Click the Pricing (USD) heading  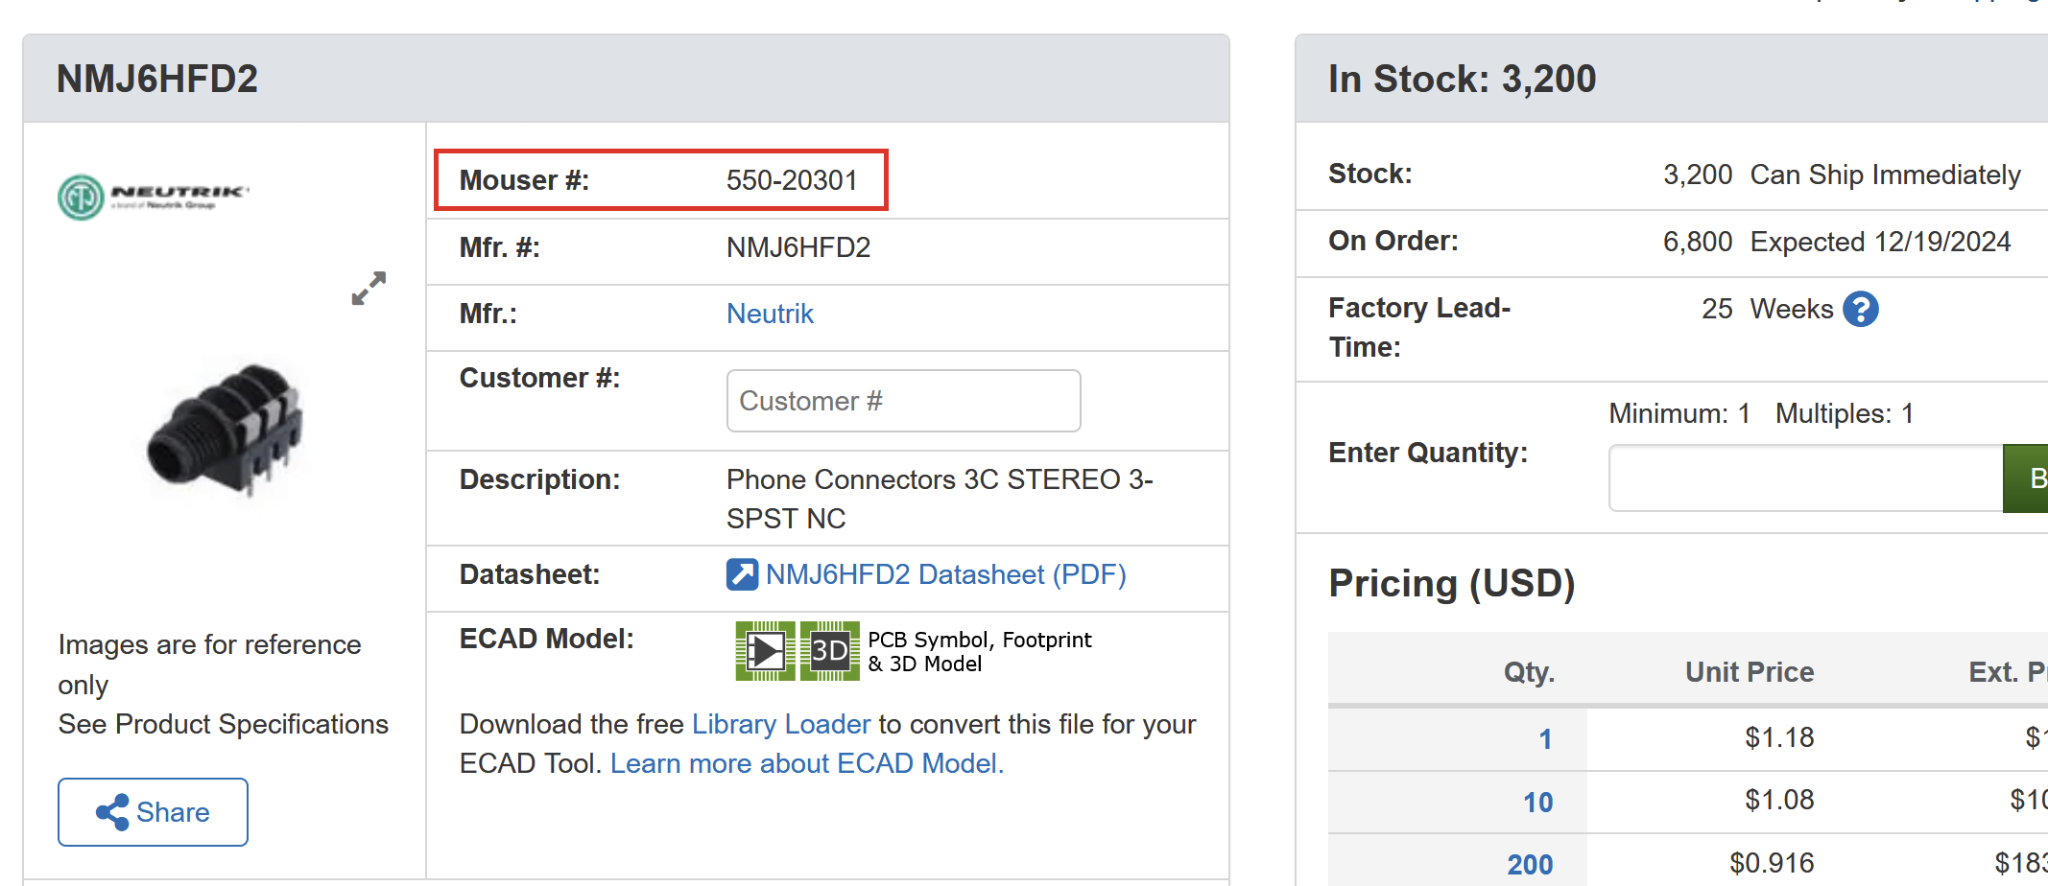[x=1452, y=584]
